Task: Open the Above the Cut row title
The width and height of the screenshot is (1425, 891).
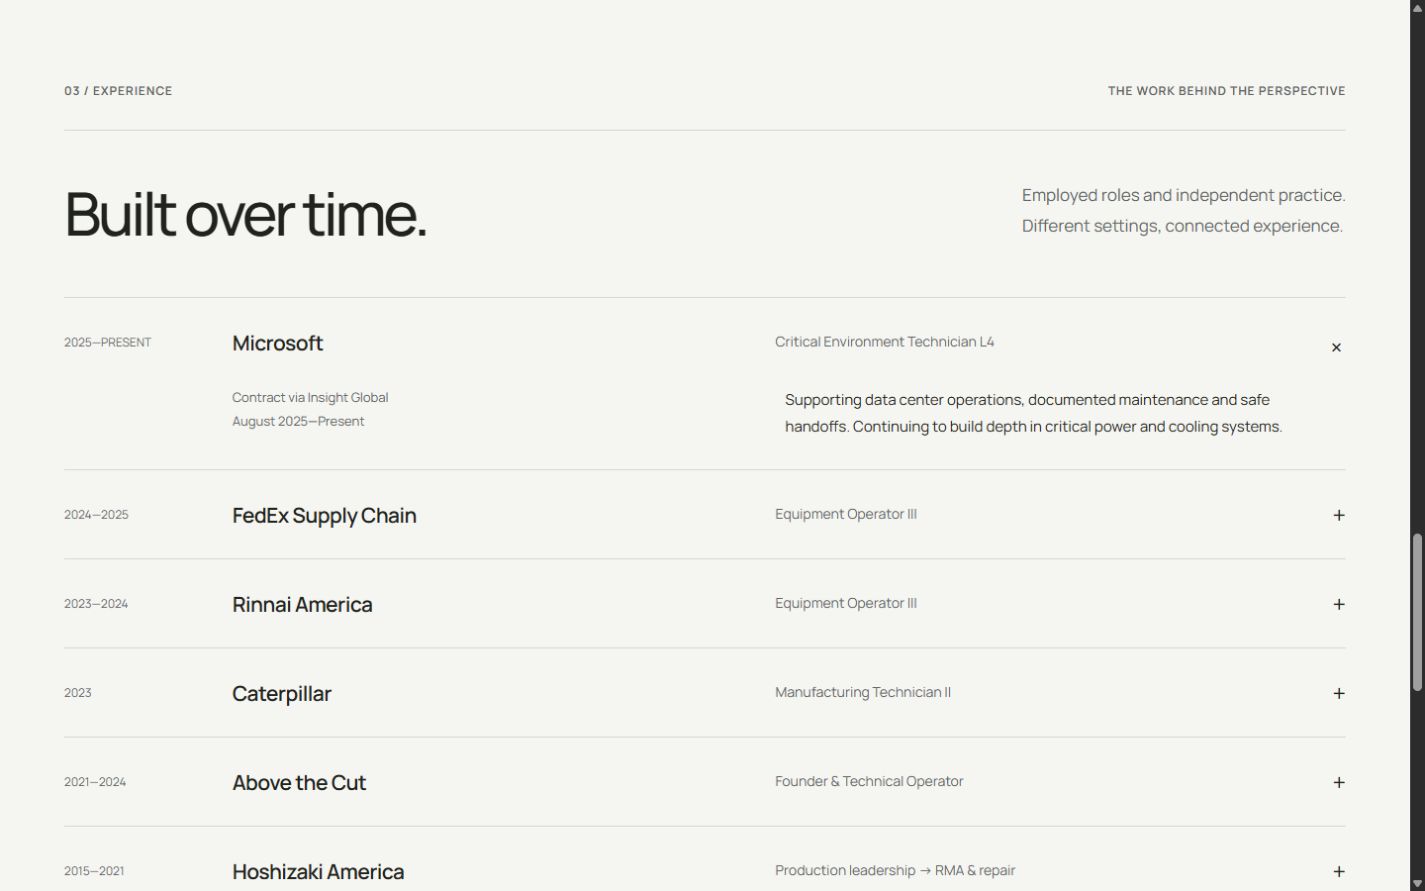Action: 299,782
